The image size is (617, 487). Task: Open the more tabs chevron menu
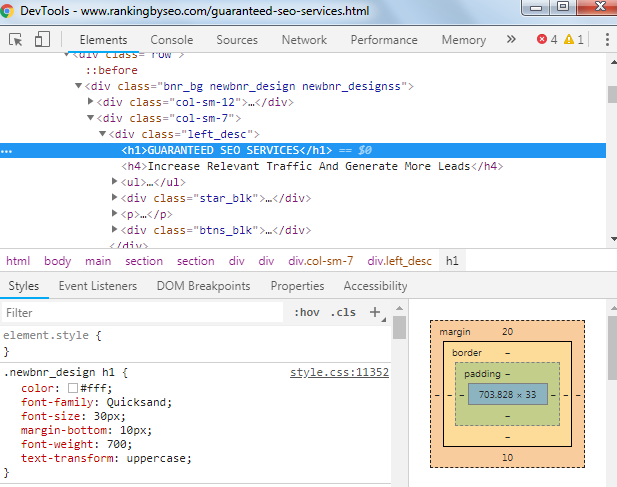pyautogui.click(x=511, y=39)
